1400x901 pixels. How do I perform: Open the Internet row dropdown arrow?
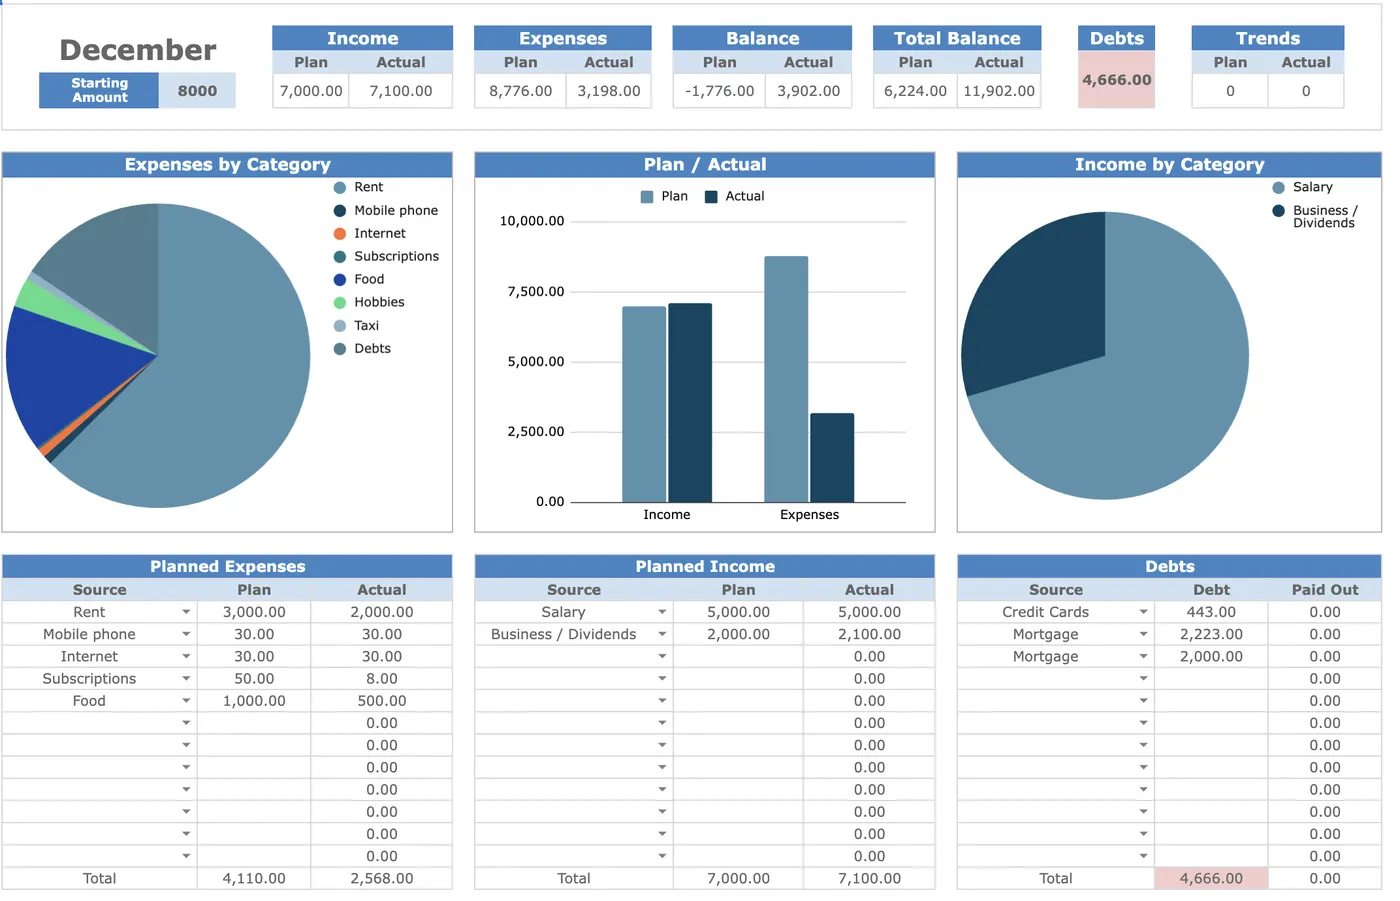click(x=186, y=657)
